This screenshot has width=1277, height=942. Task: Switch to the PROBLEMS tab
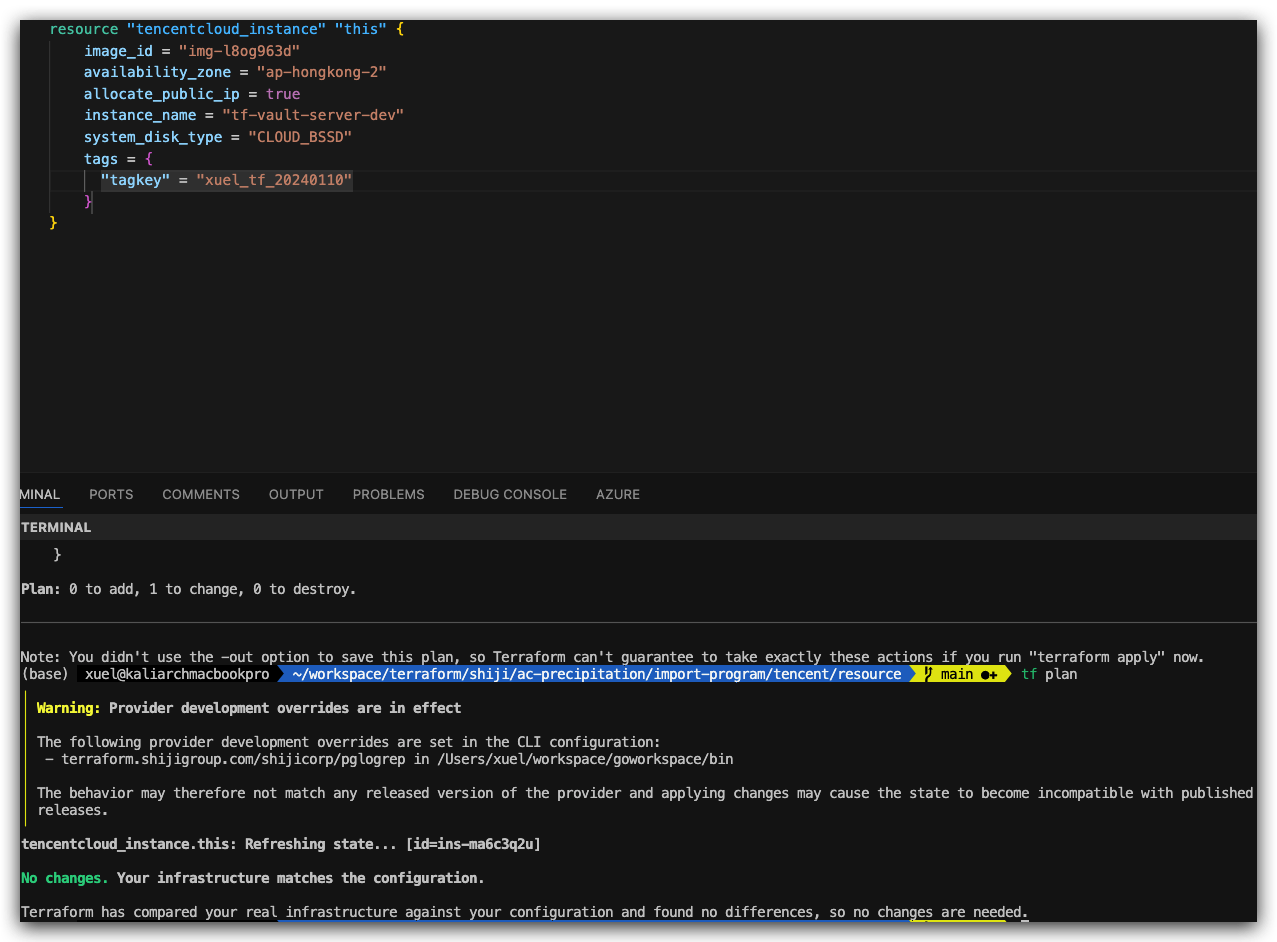click(x=388, y=494)
